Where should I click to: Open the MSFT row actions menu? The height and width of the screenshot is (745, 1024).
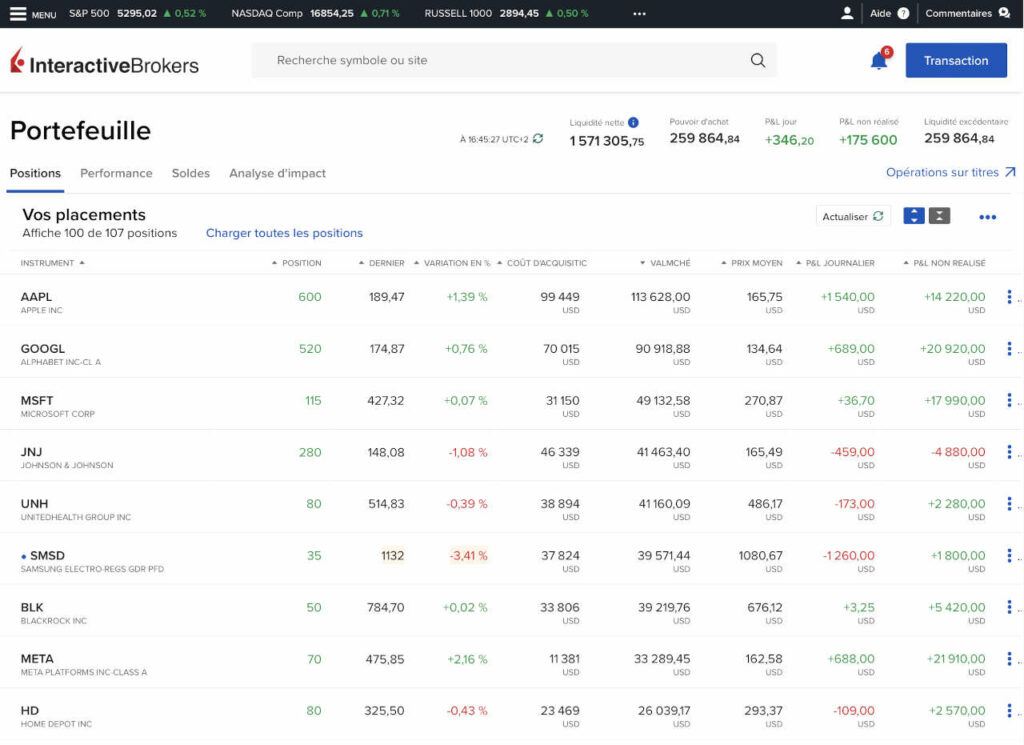(x=1009, y=400)
